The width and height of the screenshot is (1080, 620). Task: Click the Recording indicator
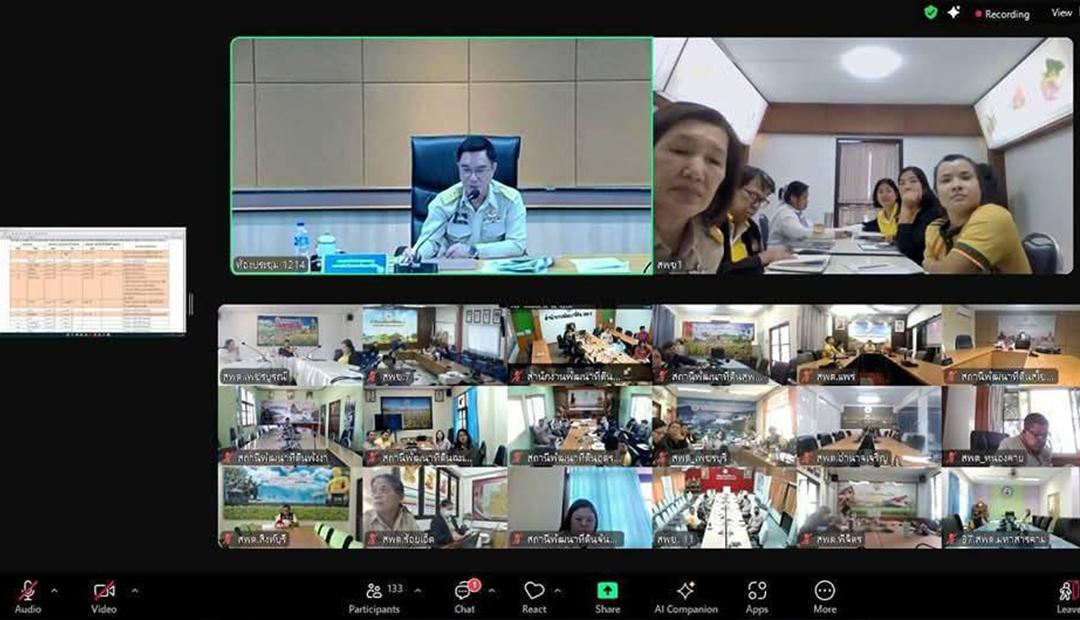[1002, 14]
